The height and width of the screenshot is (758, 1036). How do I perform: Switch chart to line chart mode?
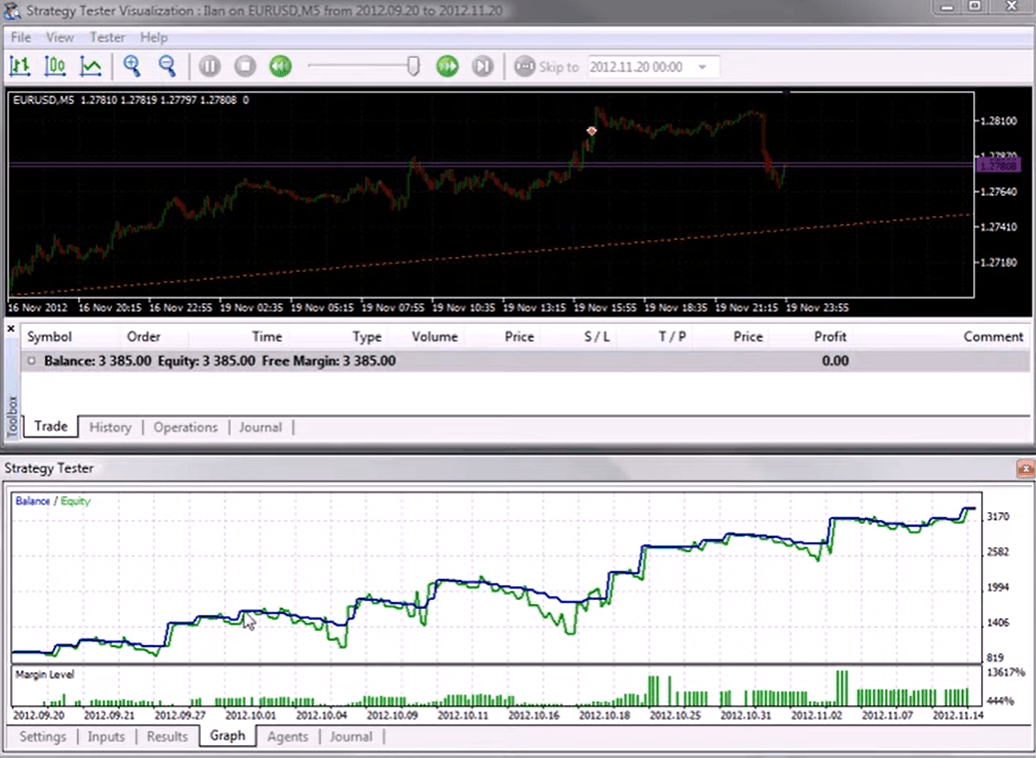coord(91,66)
